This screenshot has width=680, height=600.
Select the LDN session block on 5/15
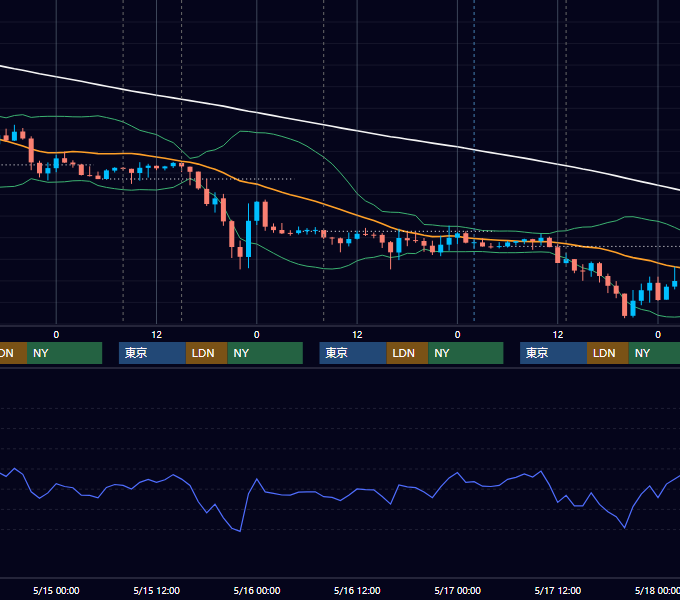pos(206,353)
